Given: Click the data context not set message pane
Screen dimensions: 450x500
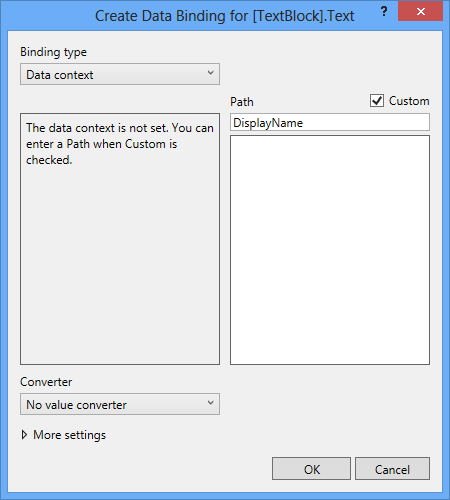Looking at the screenshot, I should click(x=120, y=239).
